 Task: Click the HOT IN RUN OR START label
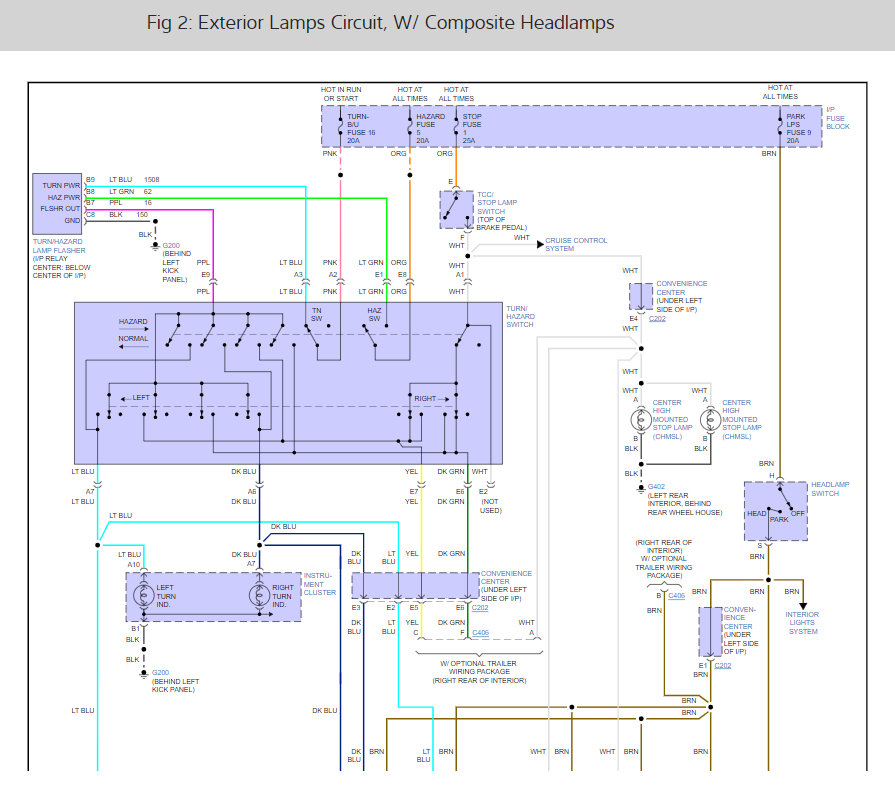pos(341,94)
